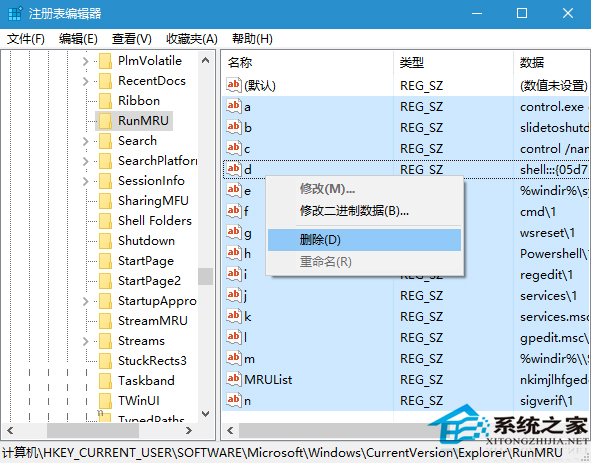Choose 重命名(R) in the context menu

point(364,261)
